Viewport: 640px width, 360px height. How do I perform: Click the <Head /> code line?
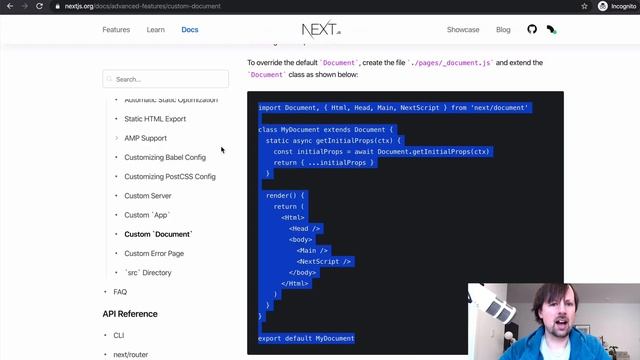[x=304, y=229]
